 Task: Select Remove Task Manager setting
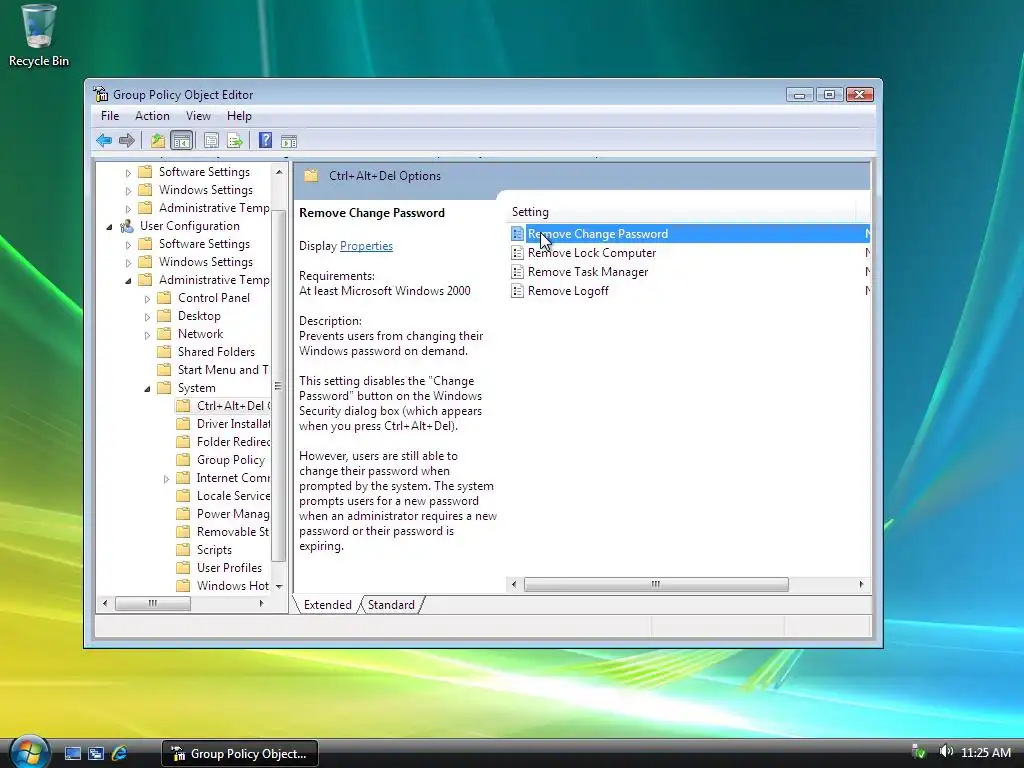pos(588,272)
